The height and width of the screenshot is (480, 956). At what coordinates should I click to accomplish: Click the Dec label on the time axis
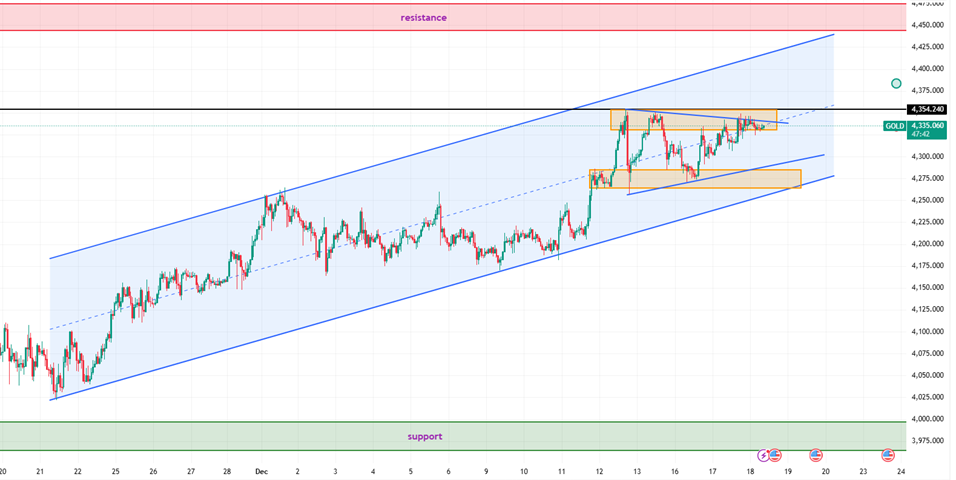tap(262, 470)
